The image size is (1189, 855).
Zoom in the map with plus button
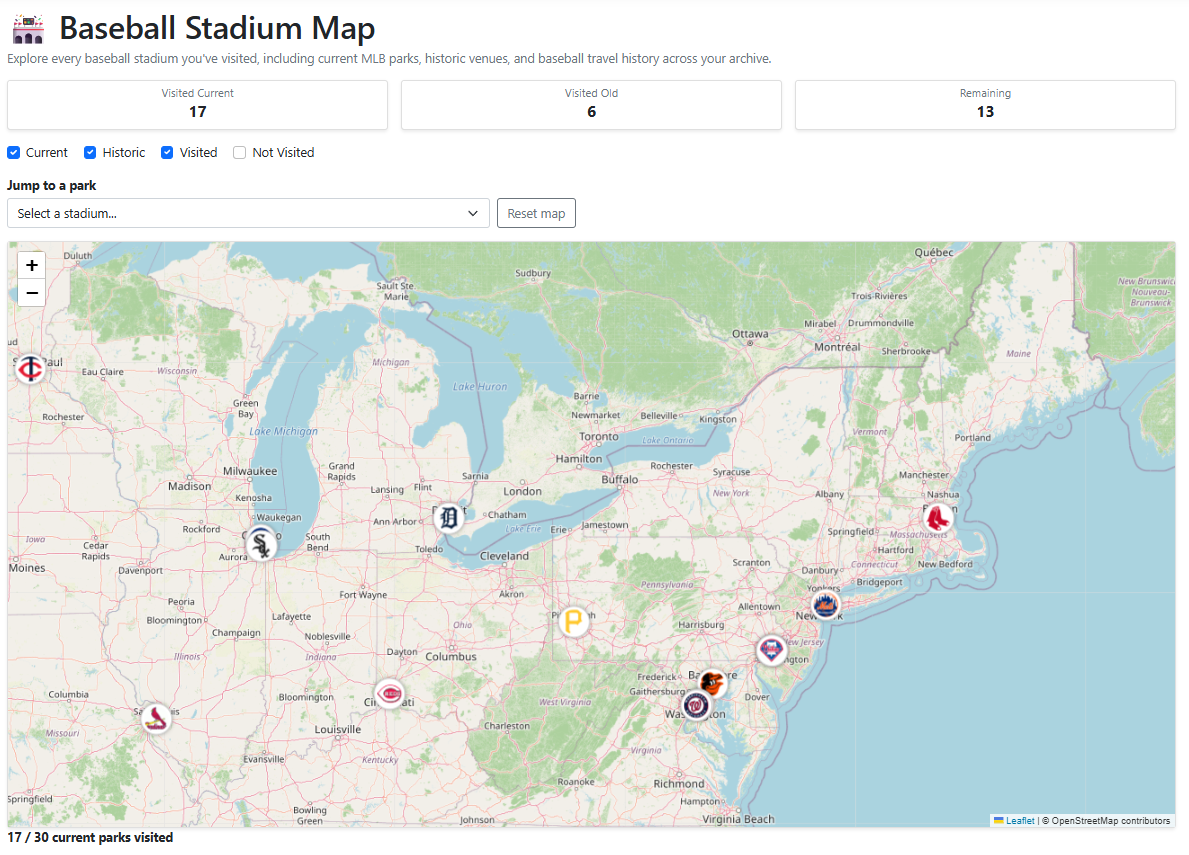[32, 265]
